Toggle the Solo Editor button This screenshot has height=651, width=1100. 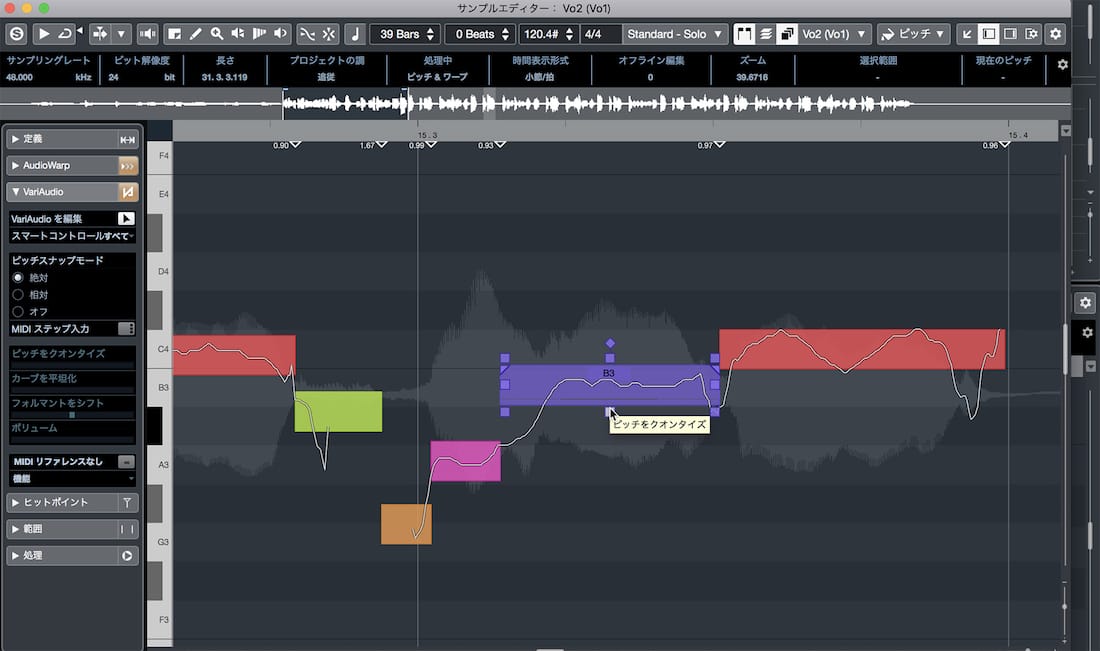click(17, 34)
